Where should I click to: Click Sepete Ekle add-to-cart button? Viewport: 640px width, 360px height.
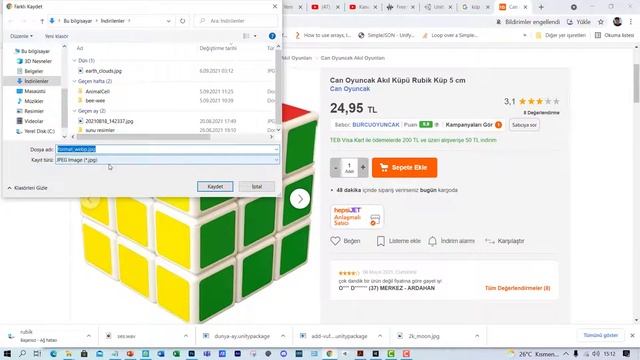(404, 168)
